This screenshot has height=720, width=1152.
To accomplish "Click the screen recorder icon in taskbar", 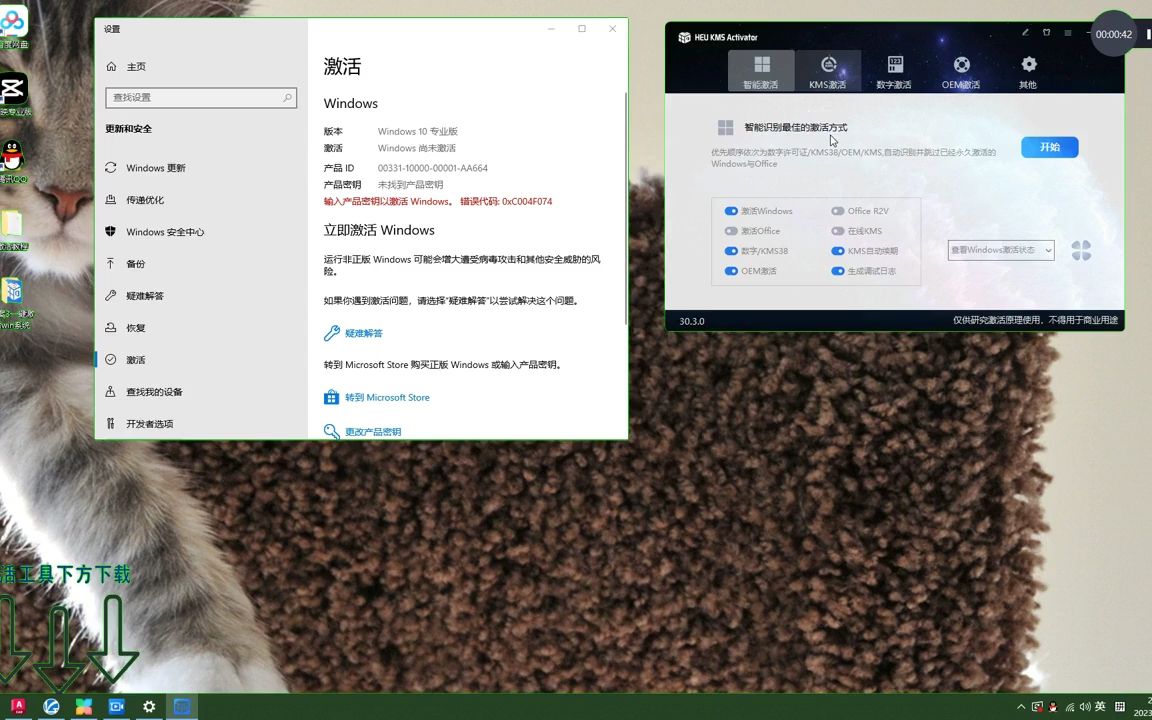I will click(116, 706).
